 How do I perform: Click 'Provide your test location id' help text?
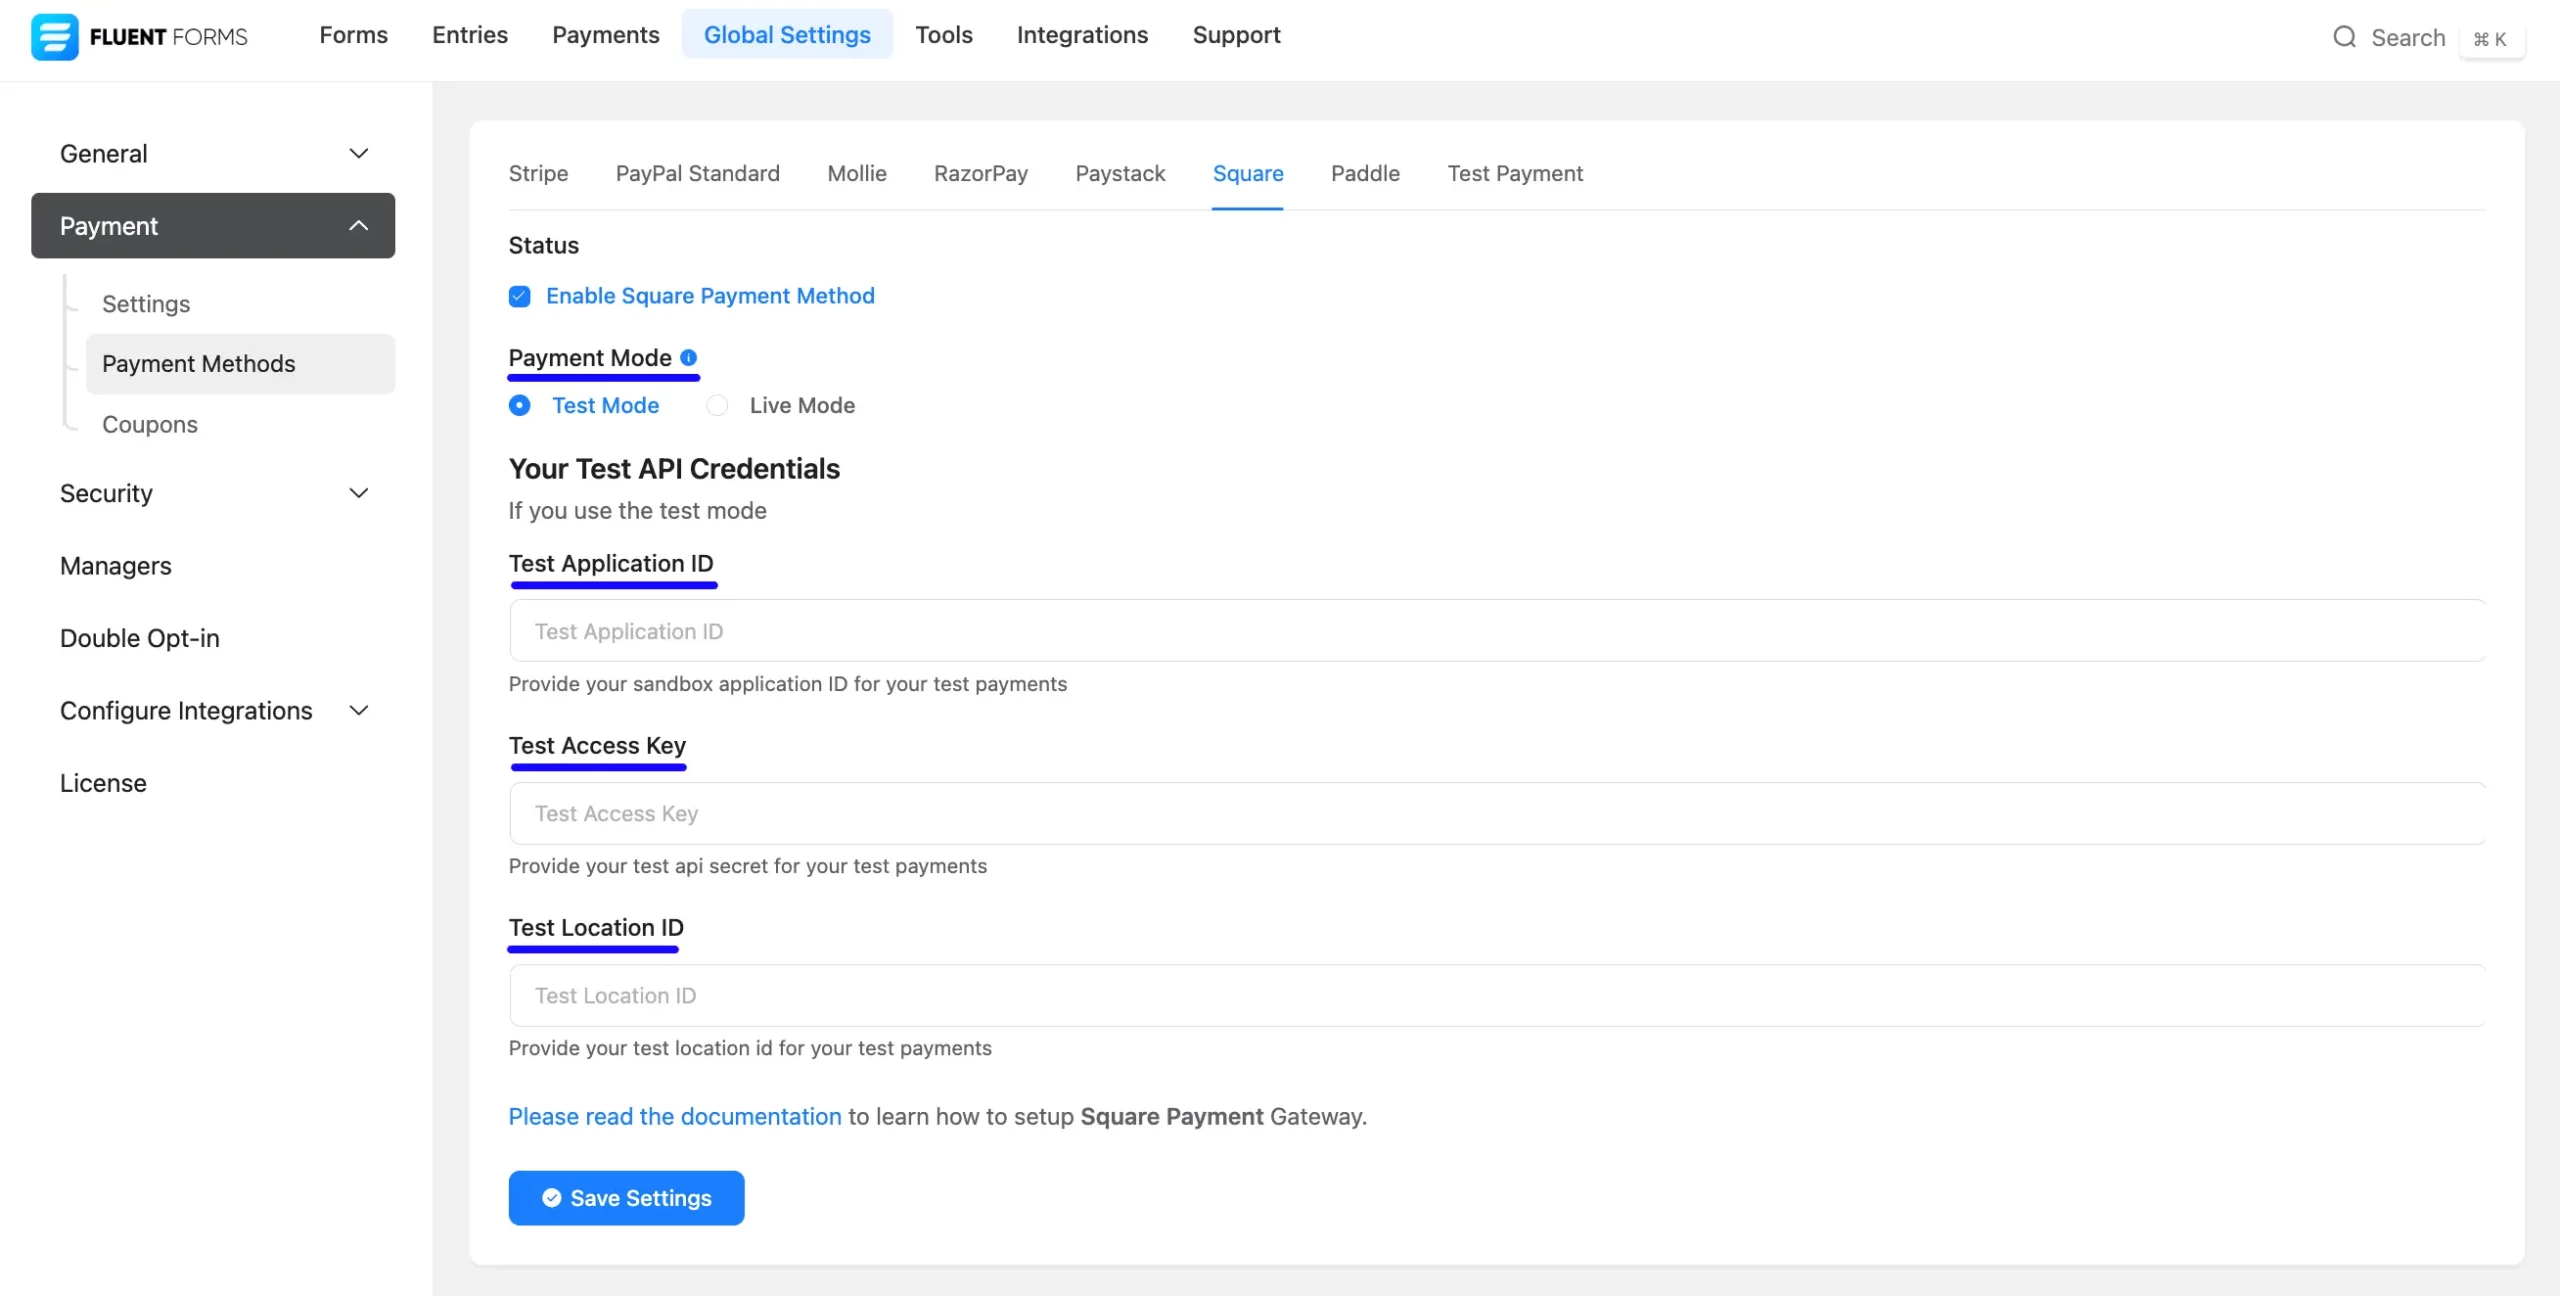tap(750, 1048)
